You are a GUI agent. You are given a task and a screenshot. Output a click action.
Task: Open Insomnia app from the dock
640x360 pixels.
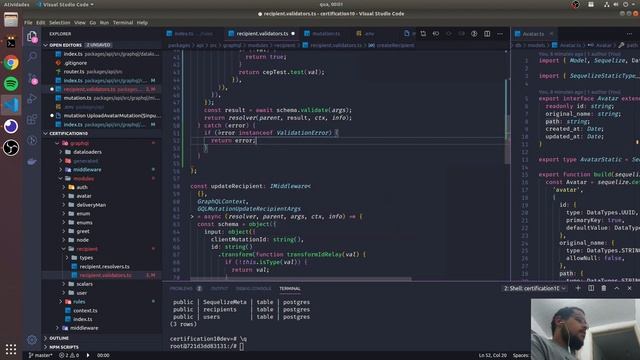tap(11, 126)
